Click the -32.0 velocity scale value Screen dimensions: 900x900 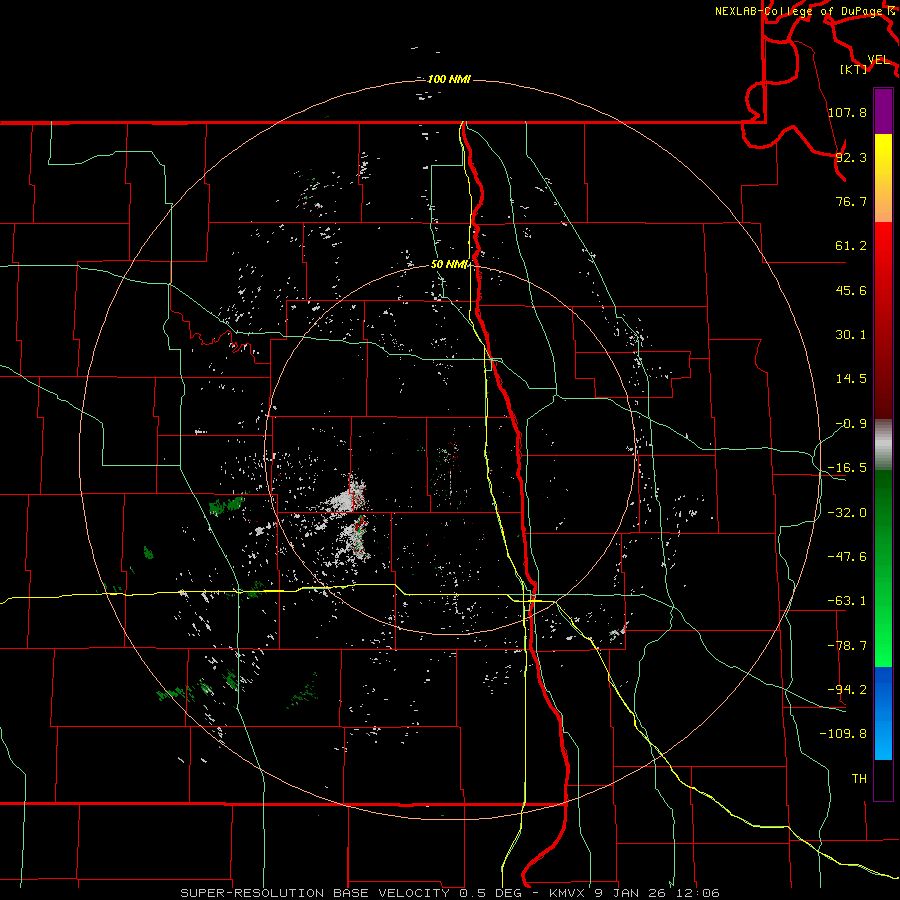[847, 513]
